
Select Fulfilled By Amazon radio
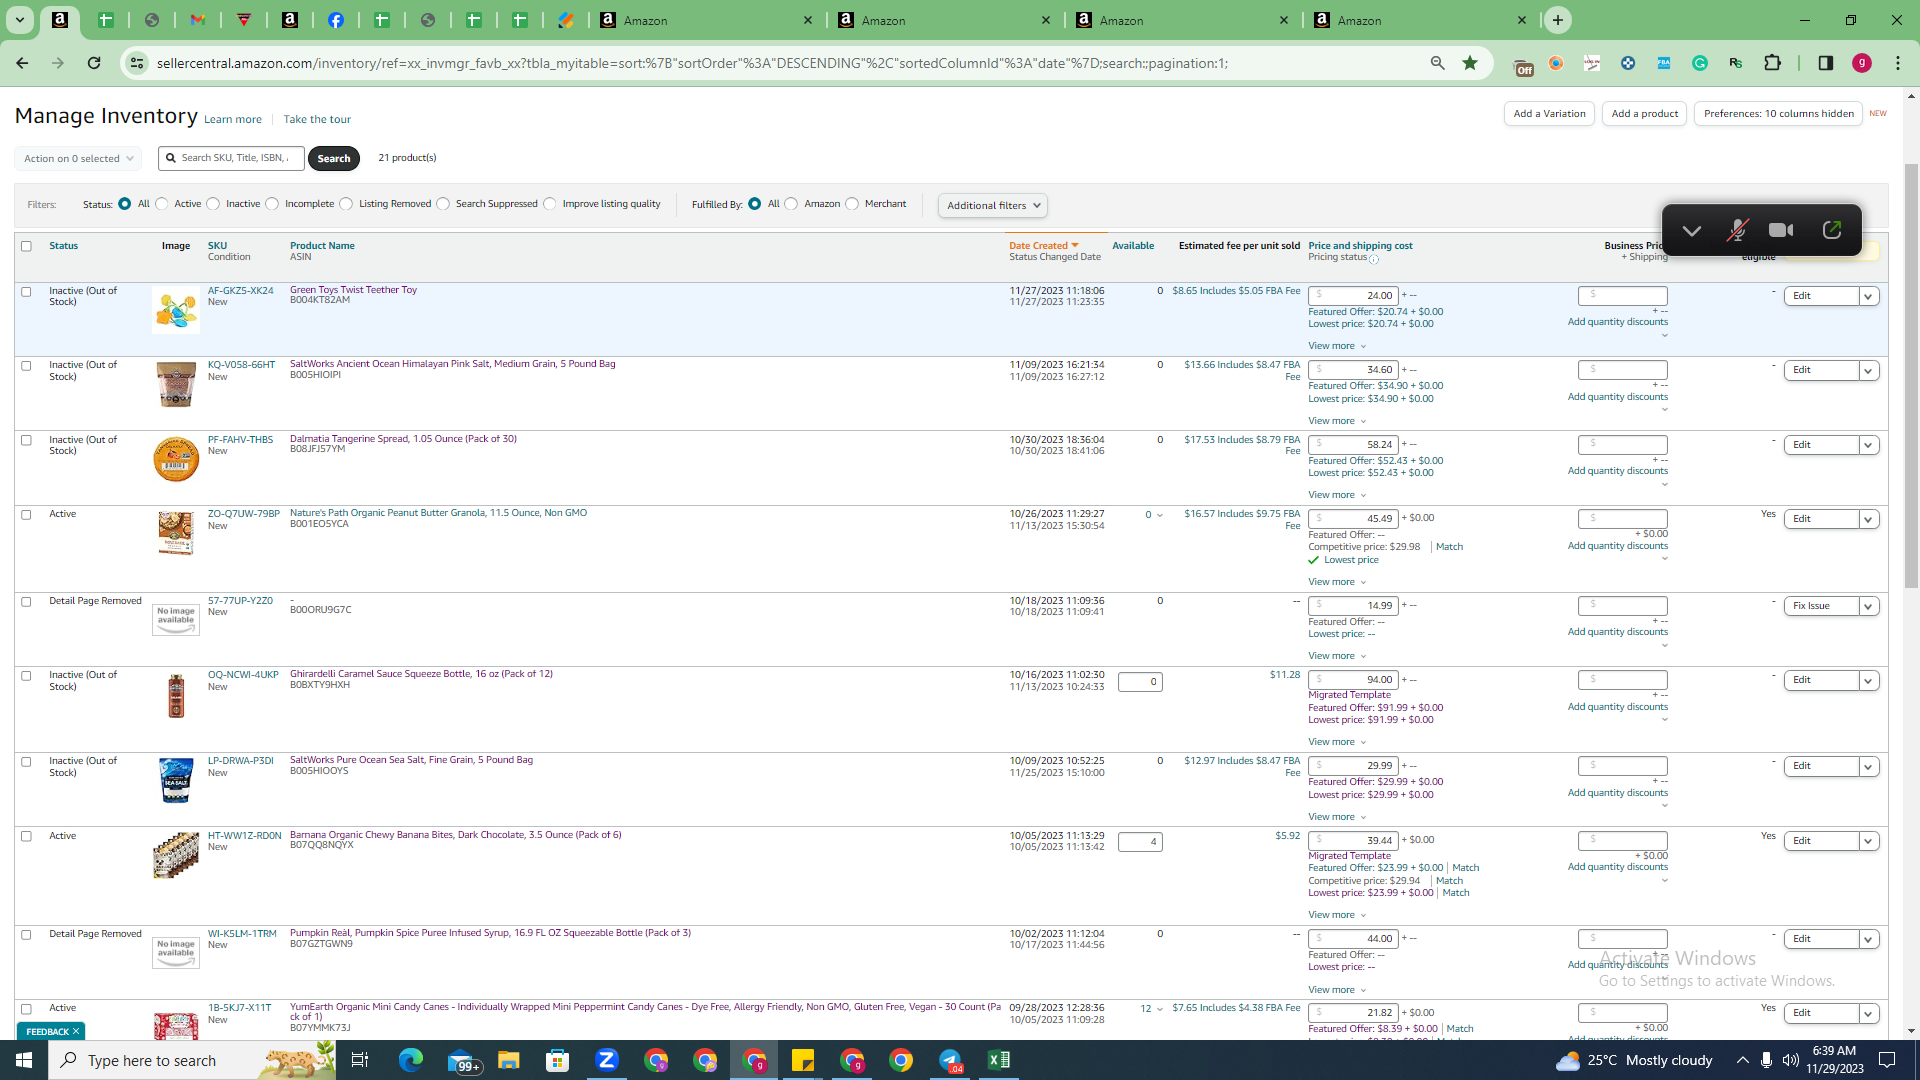[792, 204]
